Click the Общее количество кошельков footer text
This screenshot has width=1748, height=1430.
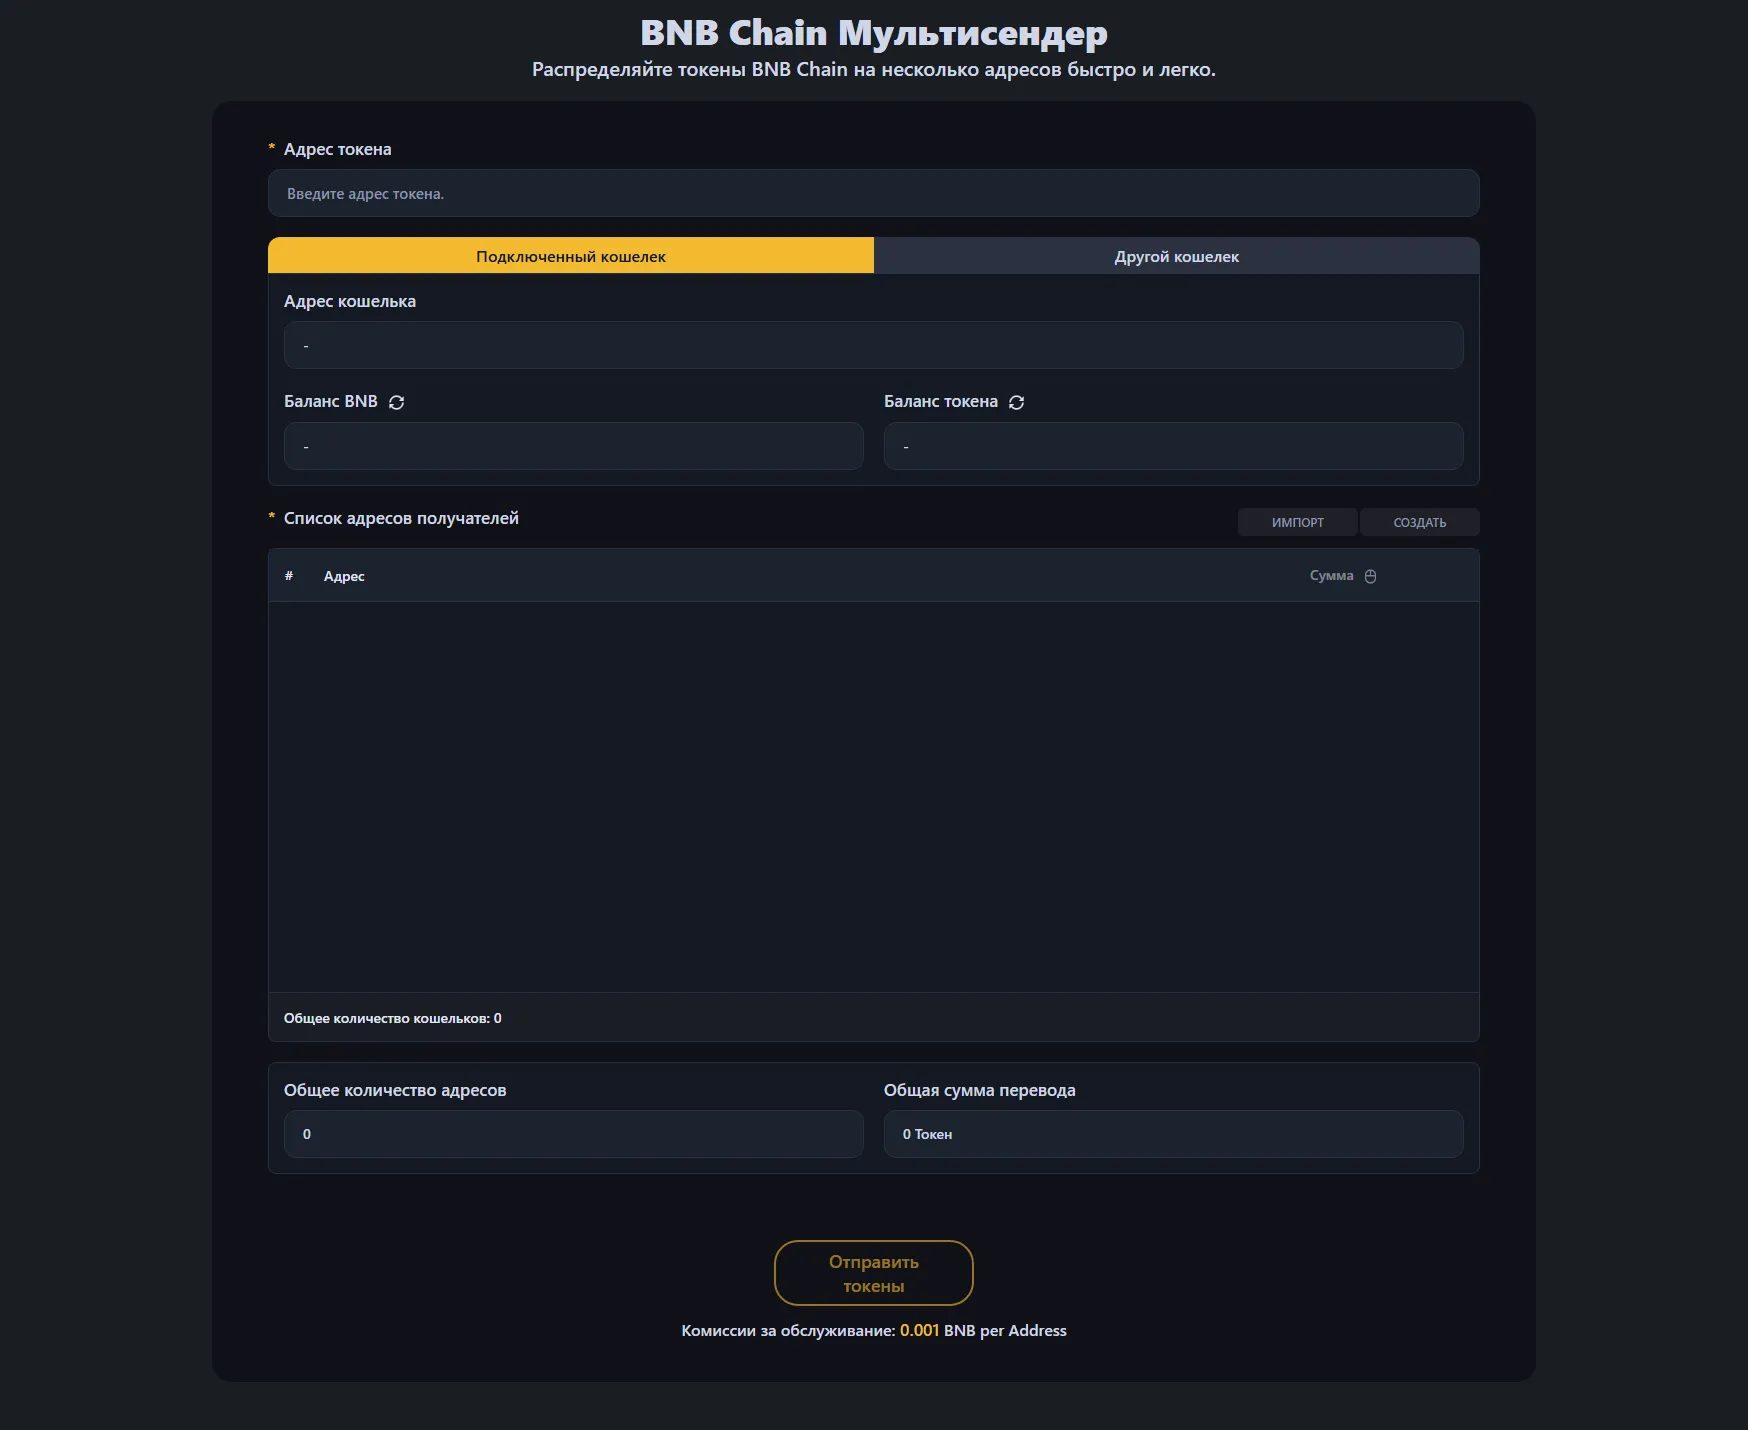pyautogui.click(x=393, y=1018)
